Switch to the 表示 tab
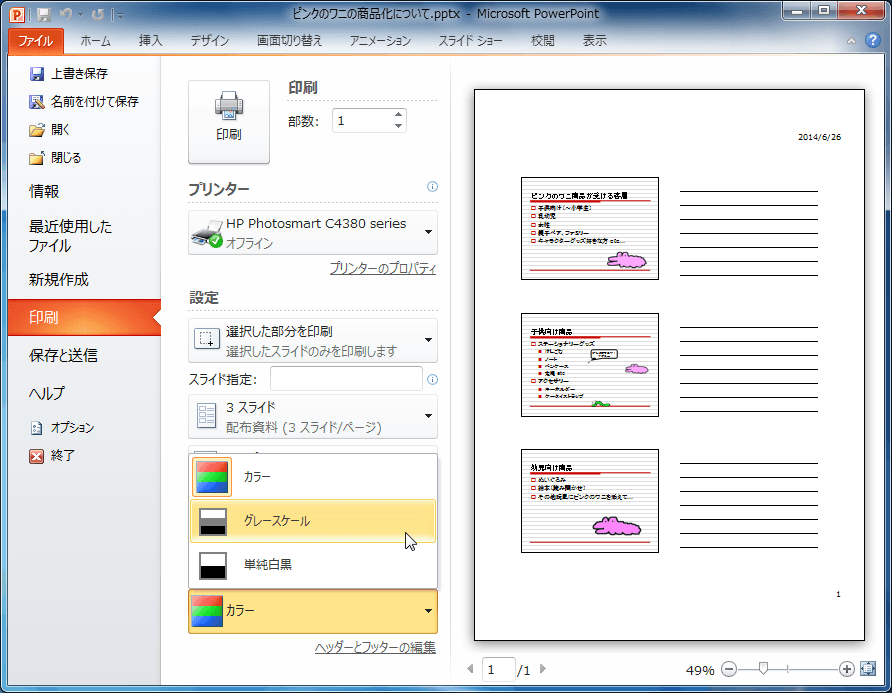The height and width of the screenshot is (693, 892). click(594, 41)
